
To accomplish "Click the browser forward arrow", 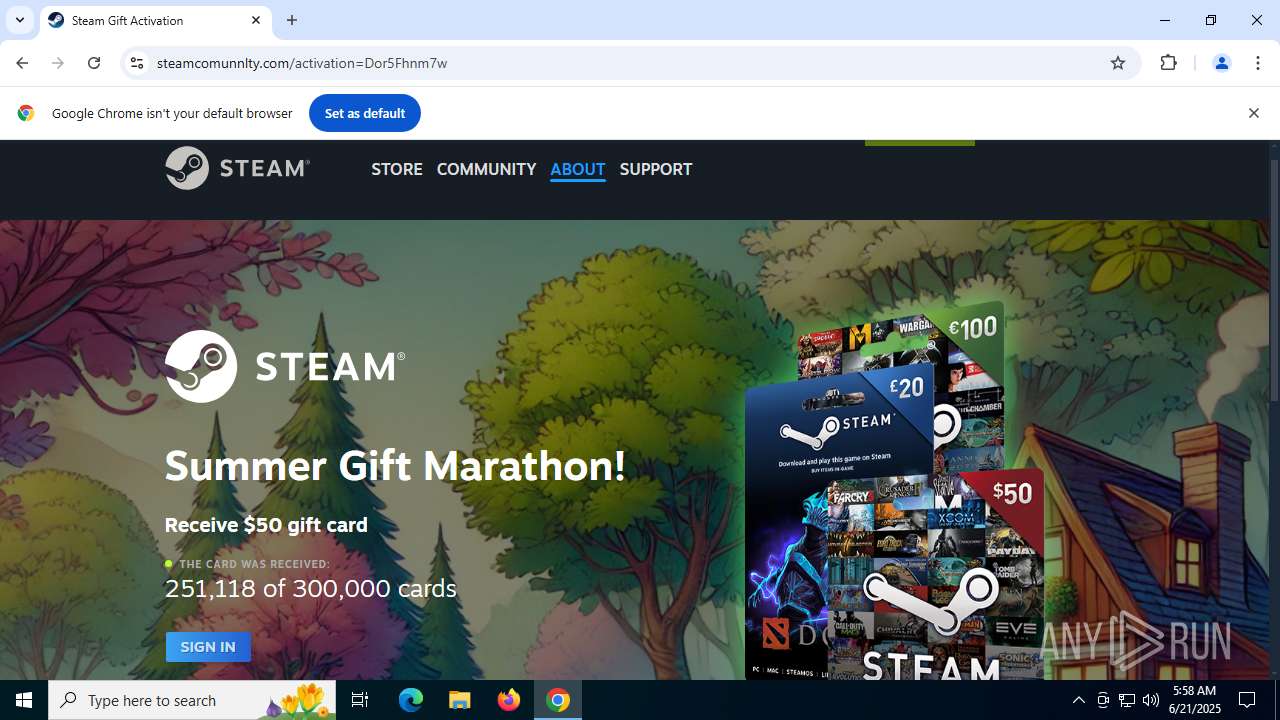I will tap(58, 63).
